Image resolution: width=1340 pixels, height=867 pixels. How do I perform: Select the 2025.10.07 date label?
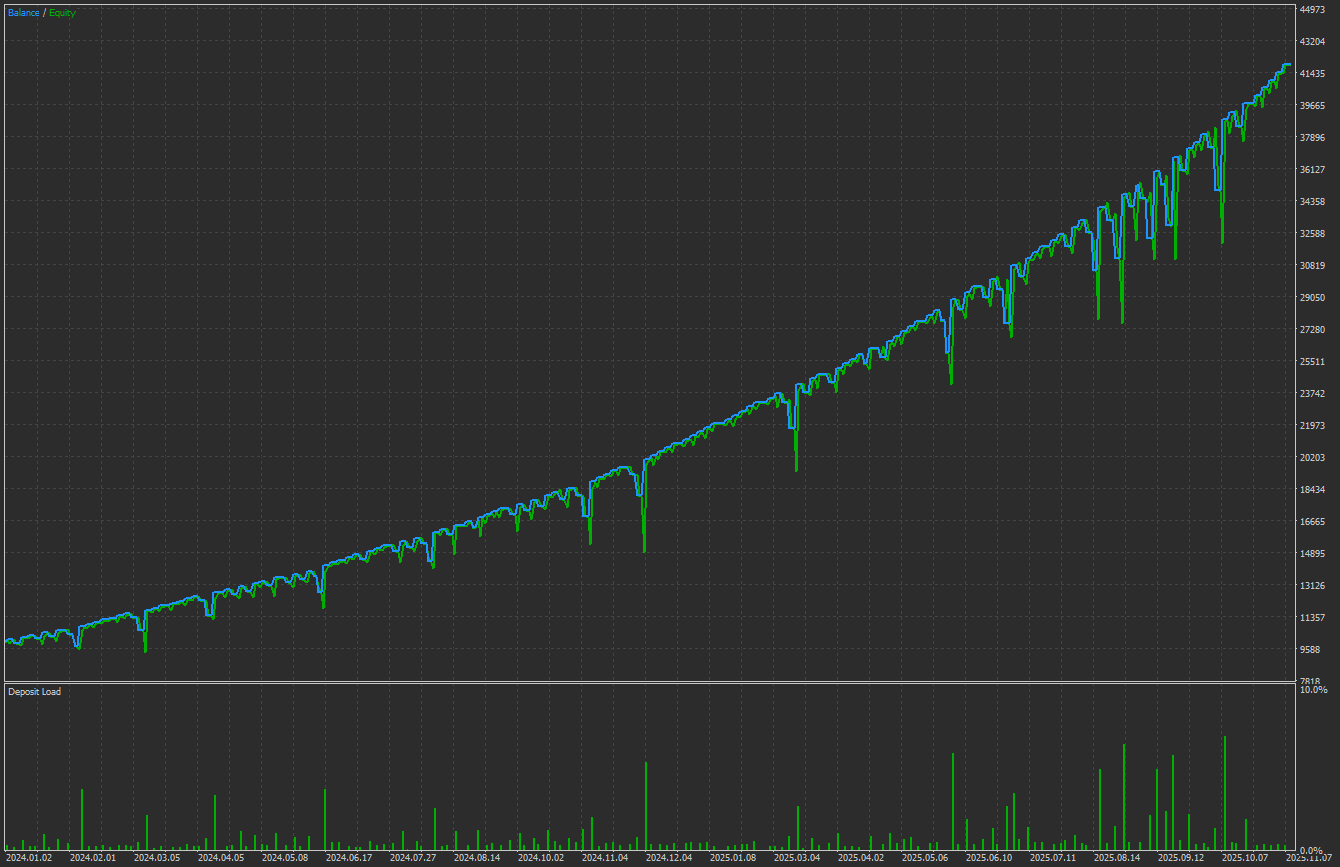pos(1245,858)
